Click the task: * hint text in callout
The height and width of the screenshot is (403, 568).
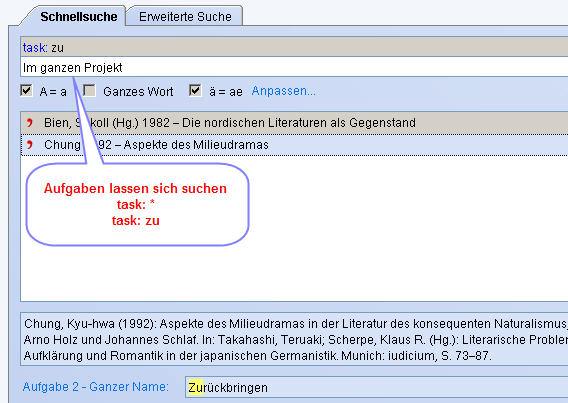point(135,205)
